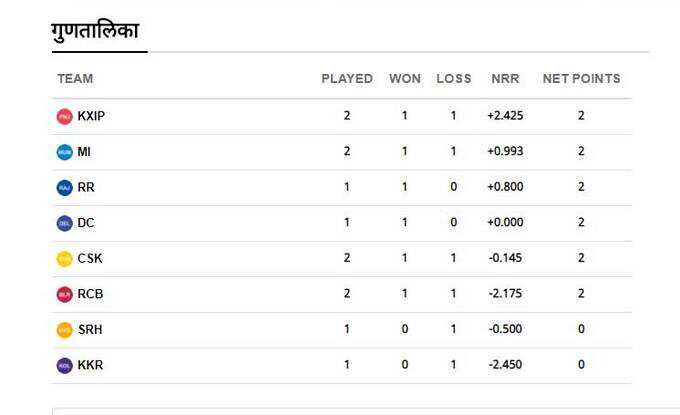The height and width of the screenshot is (415, 680).
Task: Click the SRH orange team logo
Action: (65, 330)
